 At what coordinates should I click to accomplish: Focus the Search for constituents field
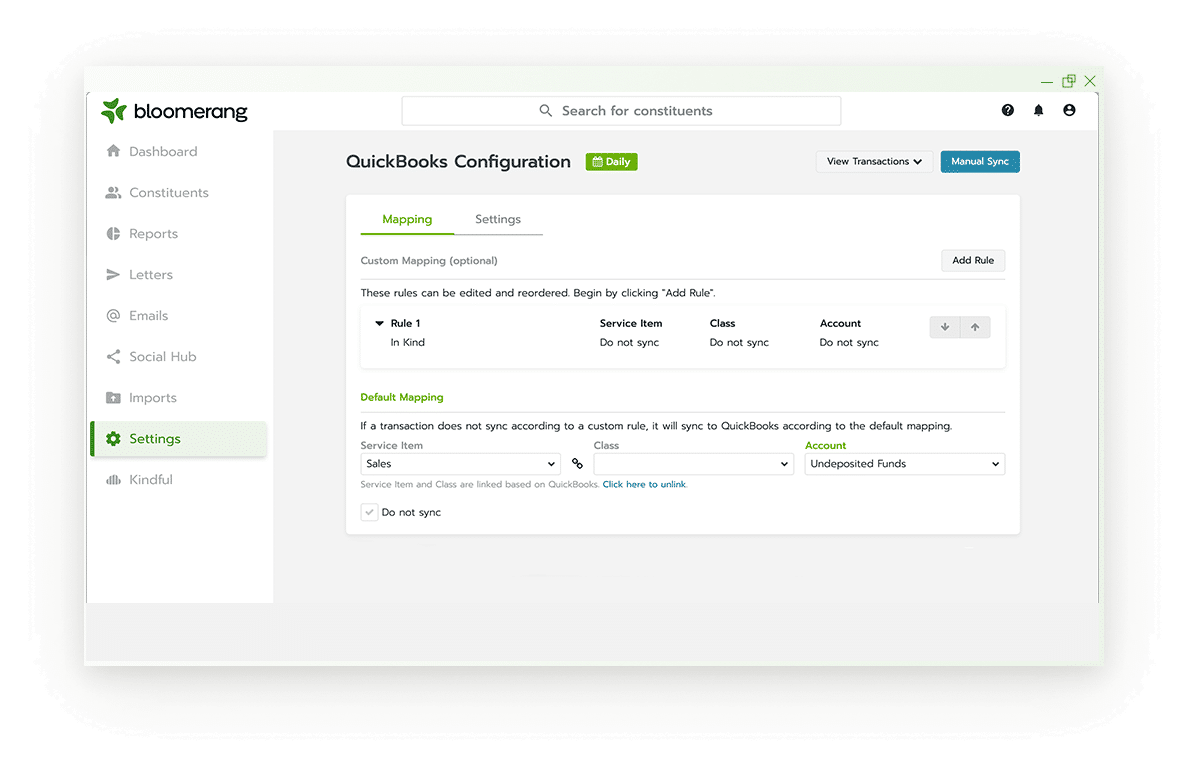(621, 111)
